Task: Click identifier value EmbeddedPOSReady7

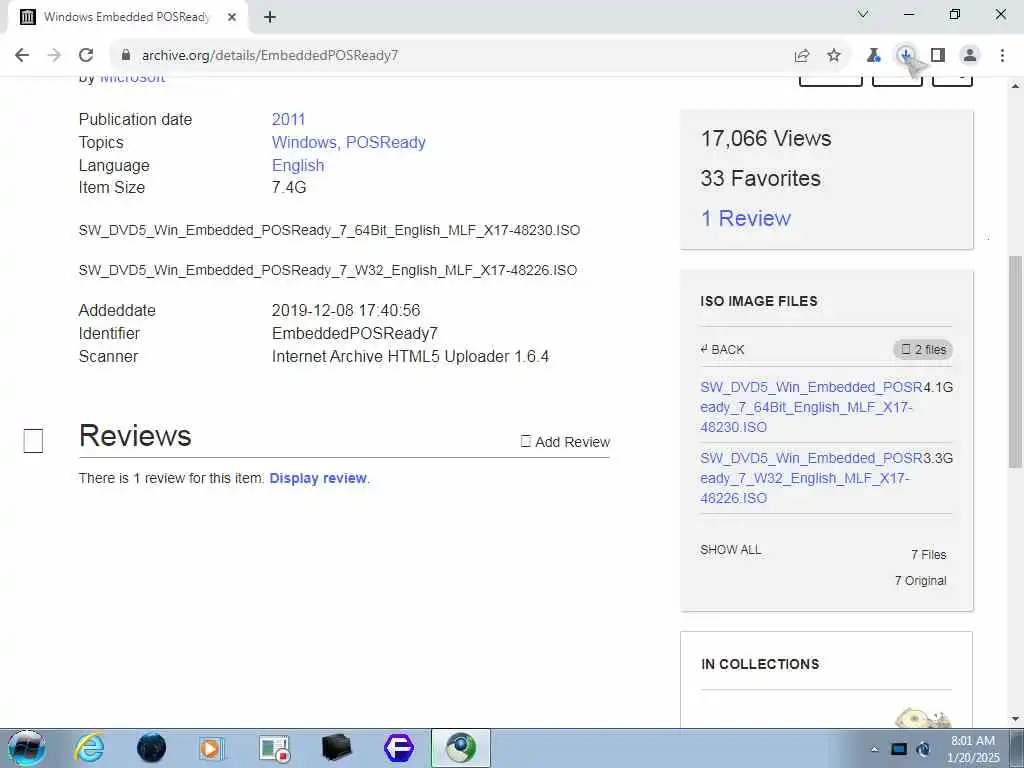Action: point(355,334)
